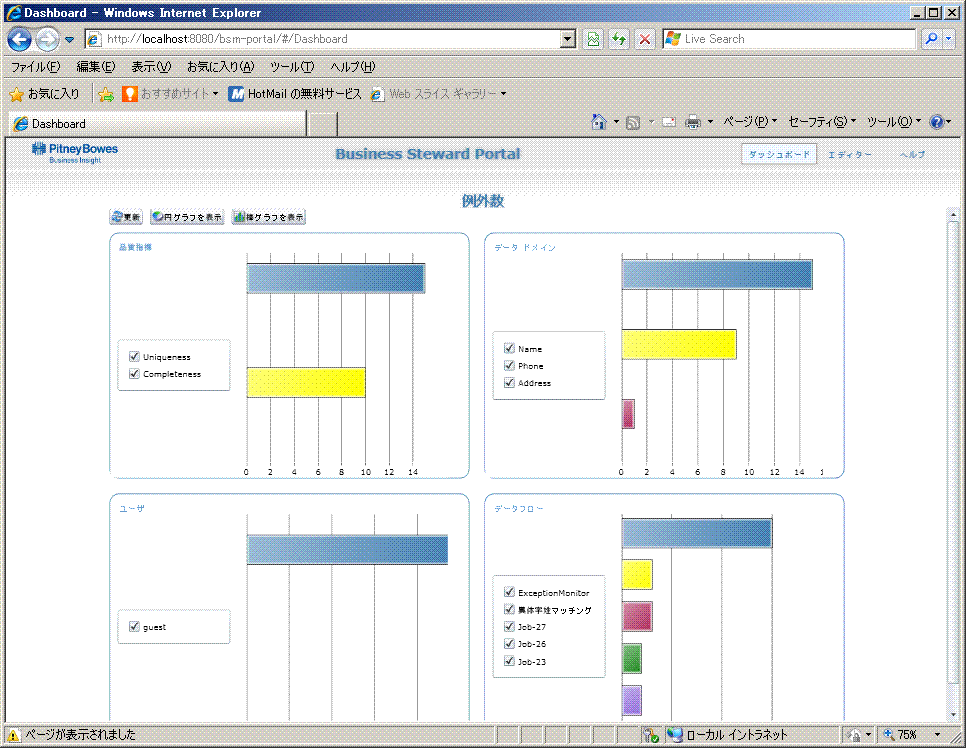The image size is (966, 748).
Task: Toggle the Phone checkbox
Action: [509, 366]
